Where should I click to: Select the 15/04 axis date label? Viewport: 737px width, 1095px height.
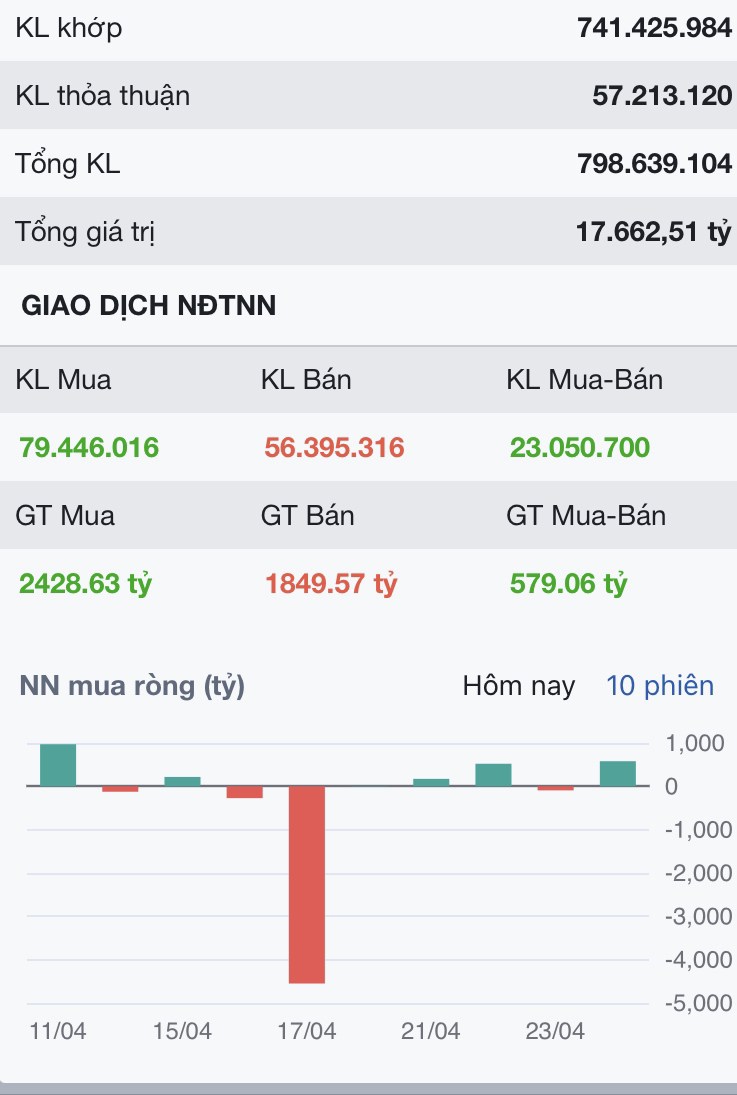click(x=182, y=1031)
